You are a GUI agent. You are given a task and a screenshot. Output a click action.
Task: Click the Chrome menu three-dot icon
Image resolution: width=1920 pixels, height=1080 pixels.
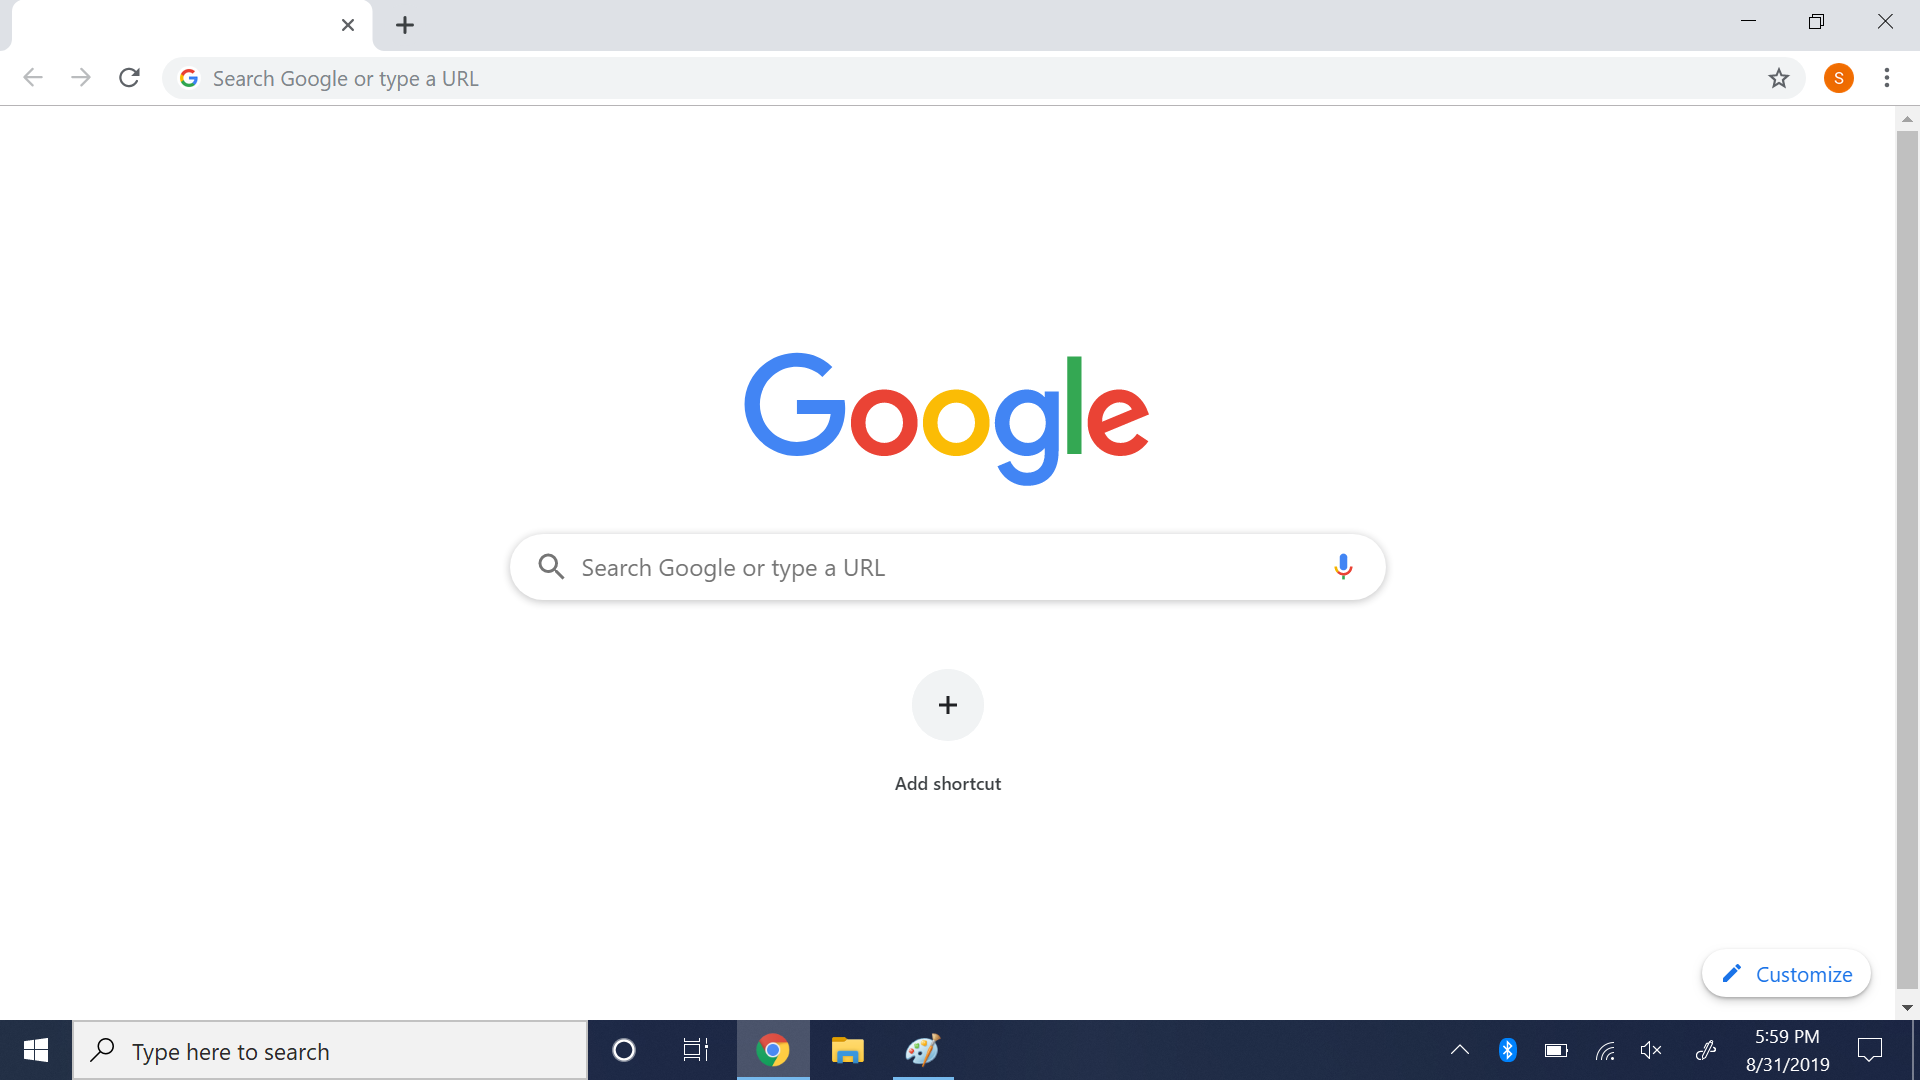tap(1887, 76)
